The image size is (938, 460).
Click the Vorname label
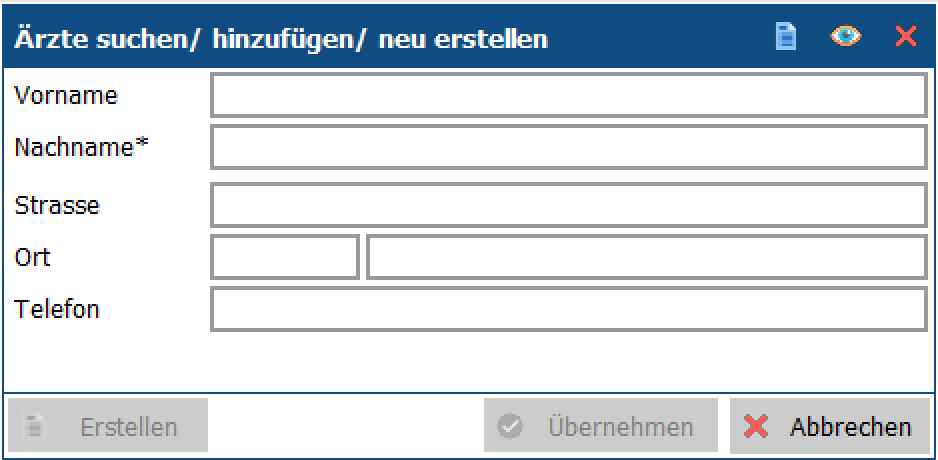point(66,95)
